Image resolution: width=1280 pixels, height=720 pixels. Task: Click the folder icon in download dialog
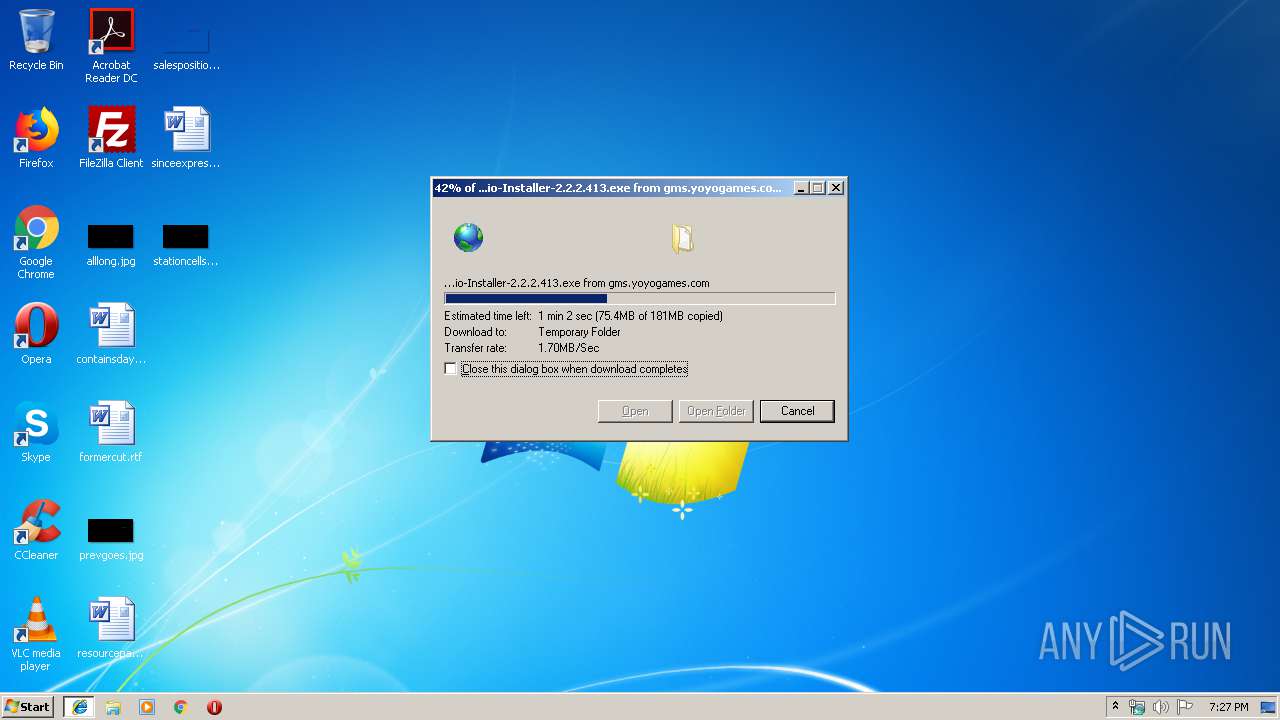pos(683,238)
